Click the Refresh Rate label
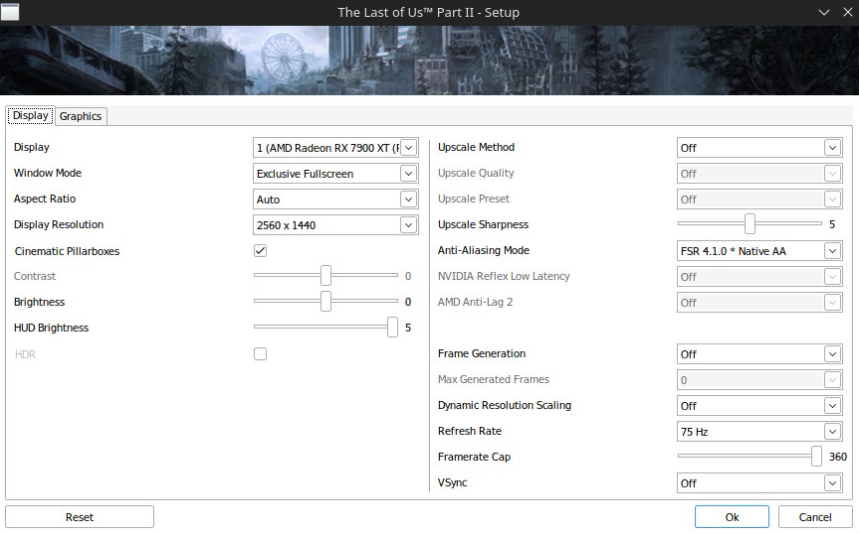859x534 pixels. click(469, 431)
